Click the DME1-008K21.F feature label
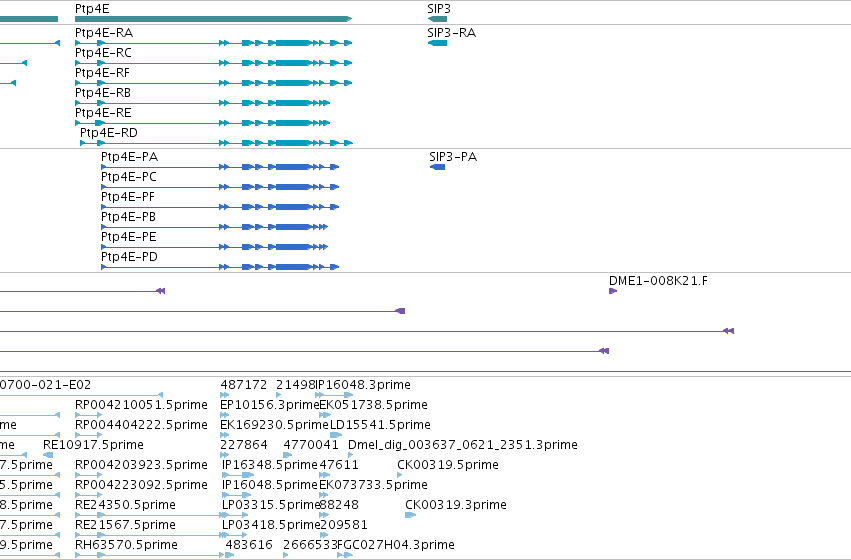This screenshot has width=851, height=560. (658, 281)
